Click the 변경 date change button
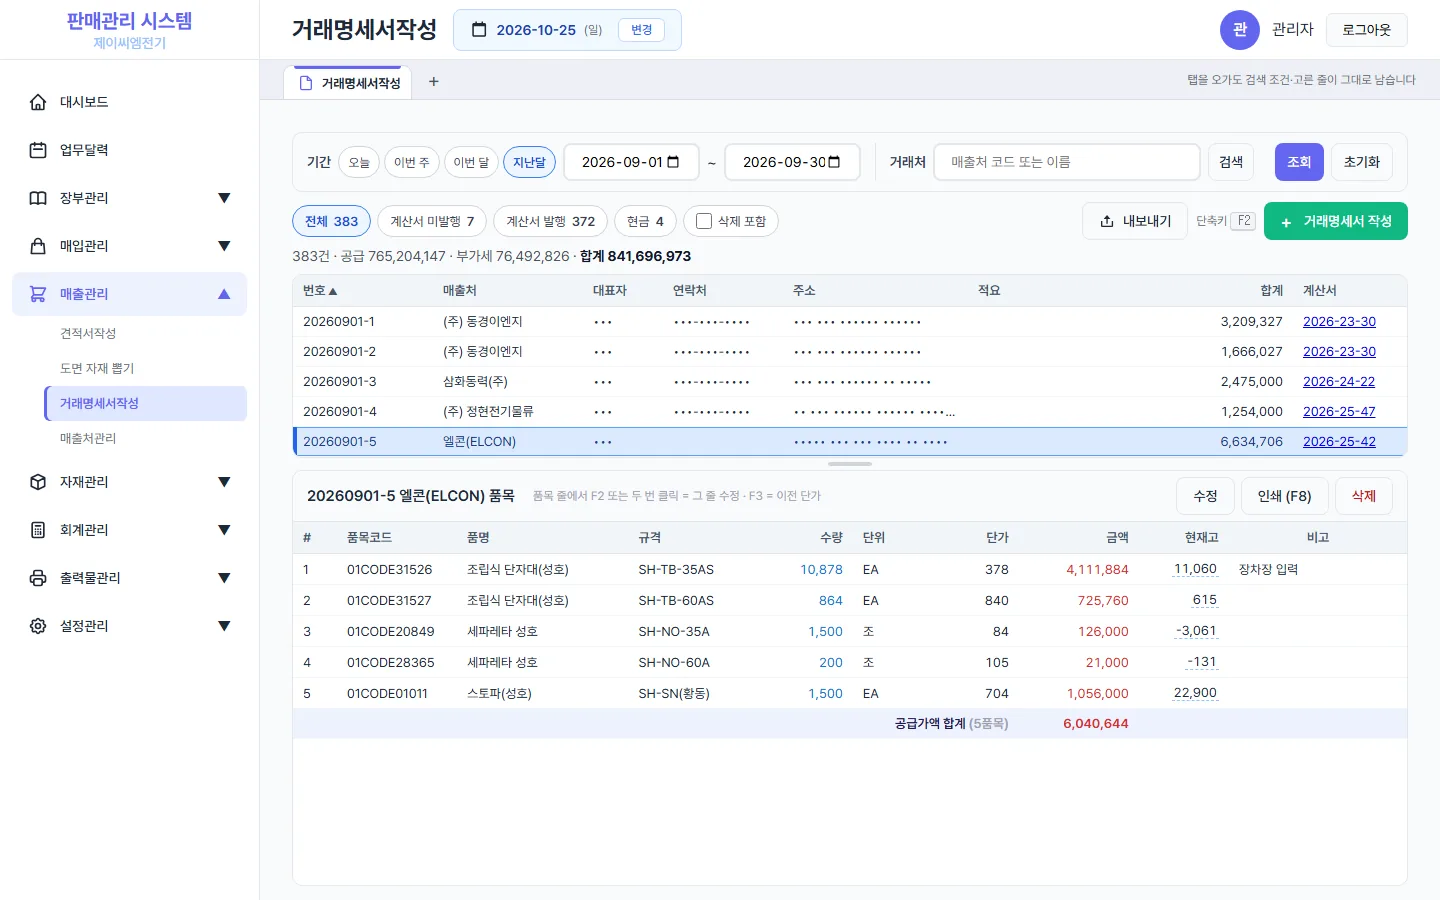 coord(642,30)
